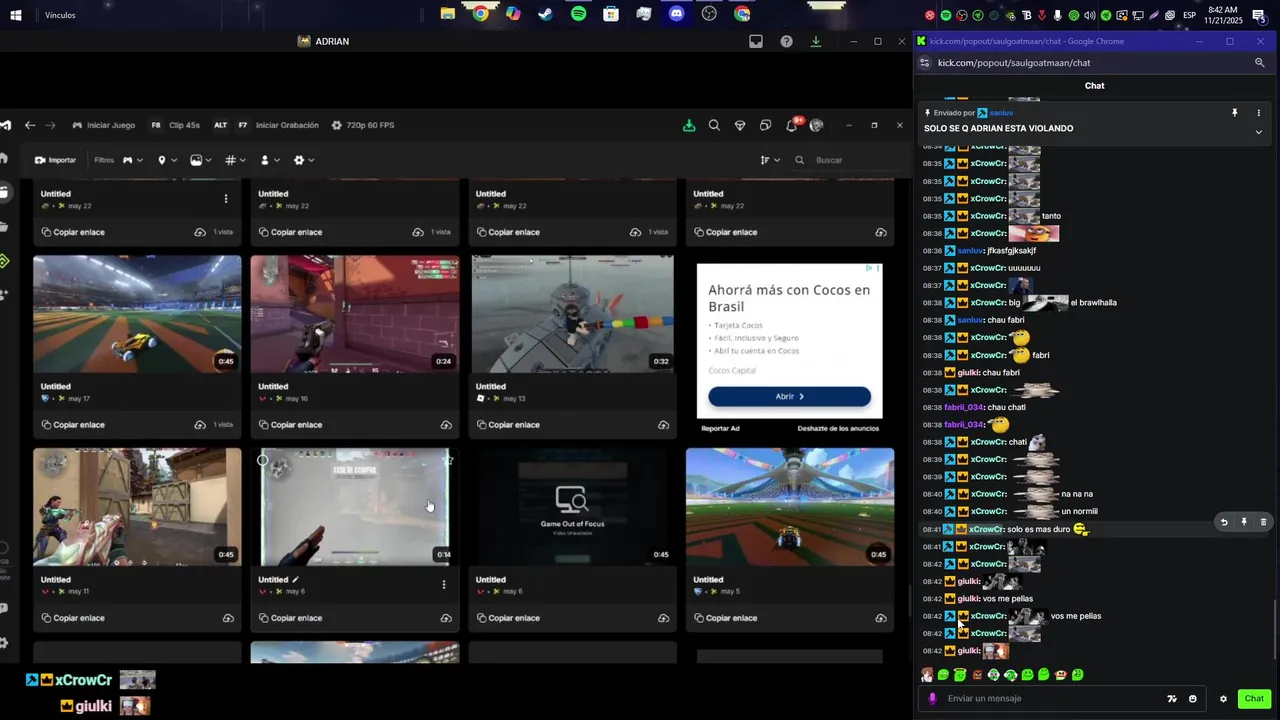
Task: Unpin the pinned chat message
Action: [x=1235, y=113]
